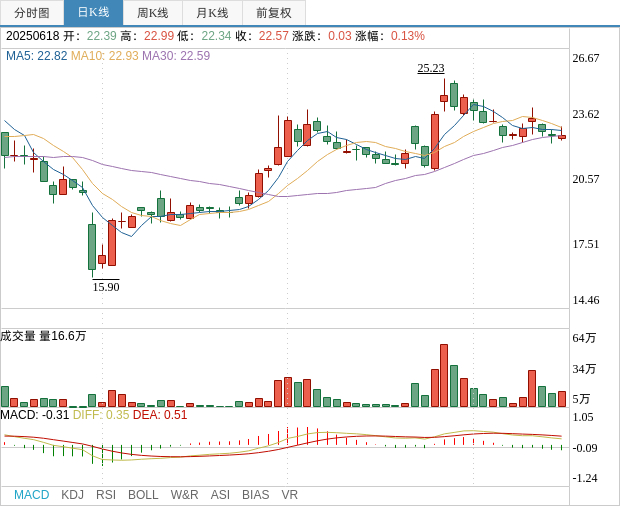Open the VR indicator

(290, 495)
